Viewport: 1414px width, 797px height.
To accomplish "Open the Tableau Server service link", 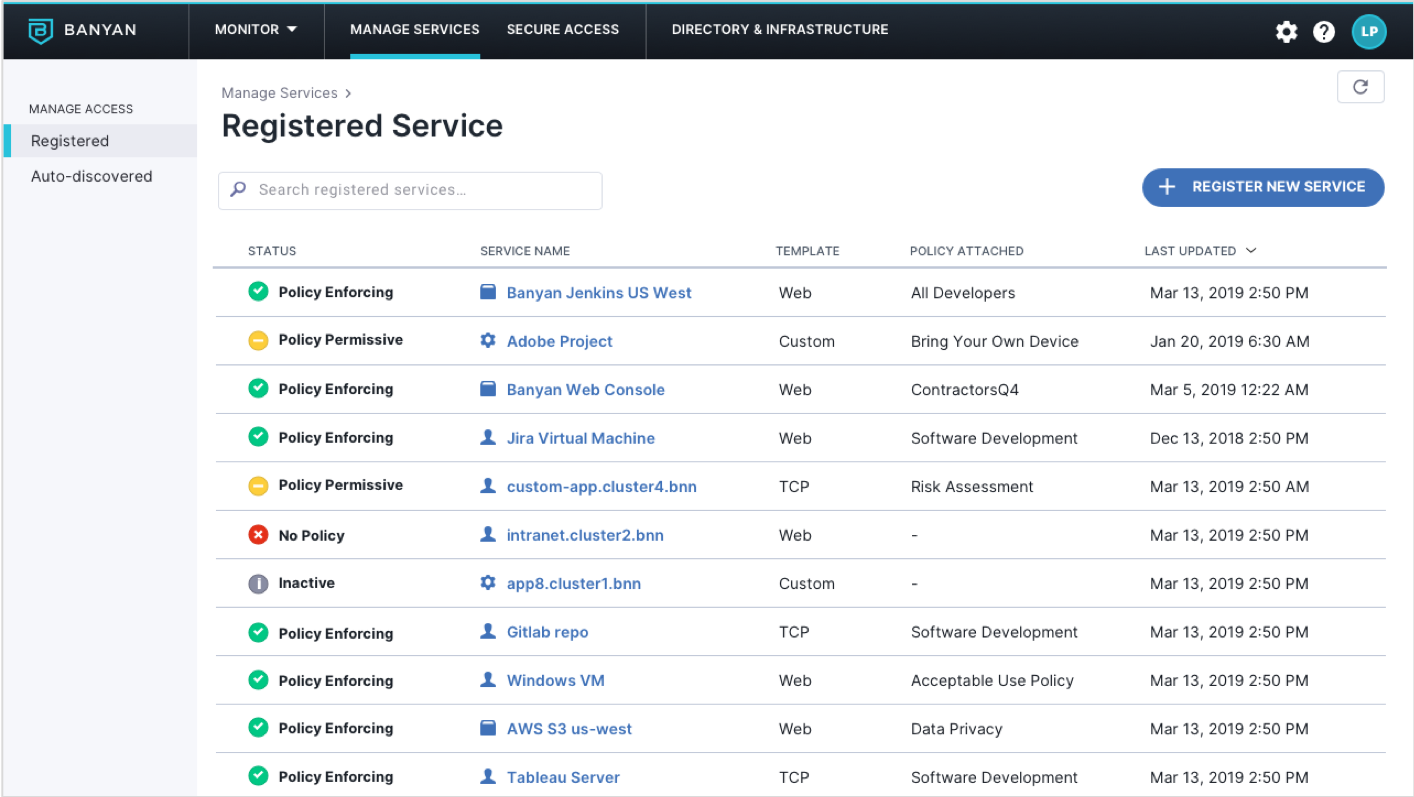I will click(x=563, y=777).
